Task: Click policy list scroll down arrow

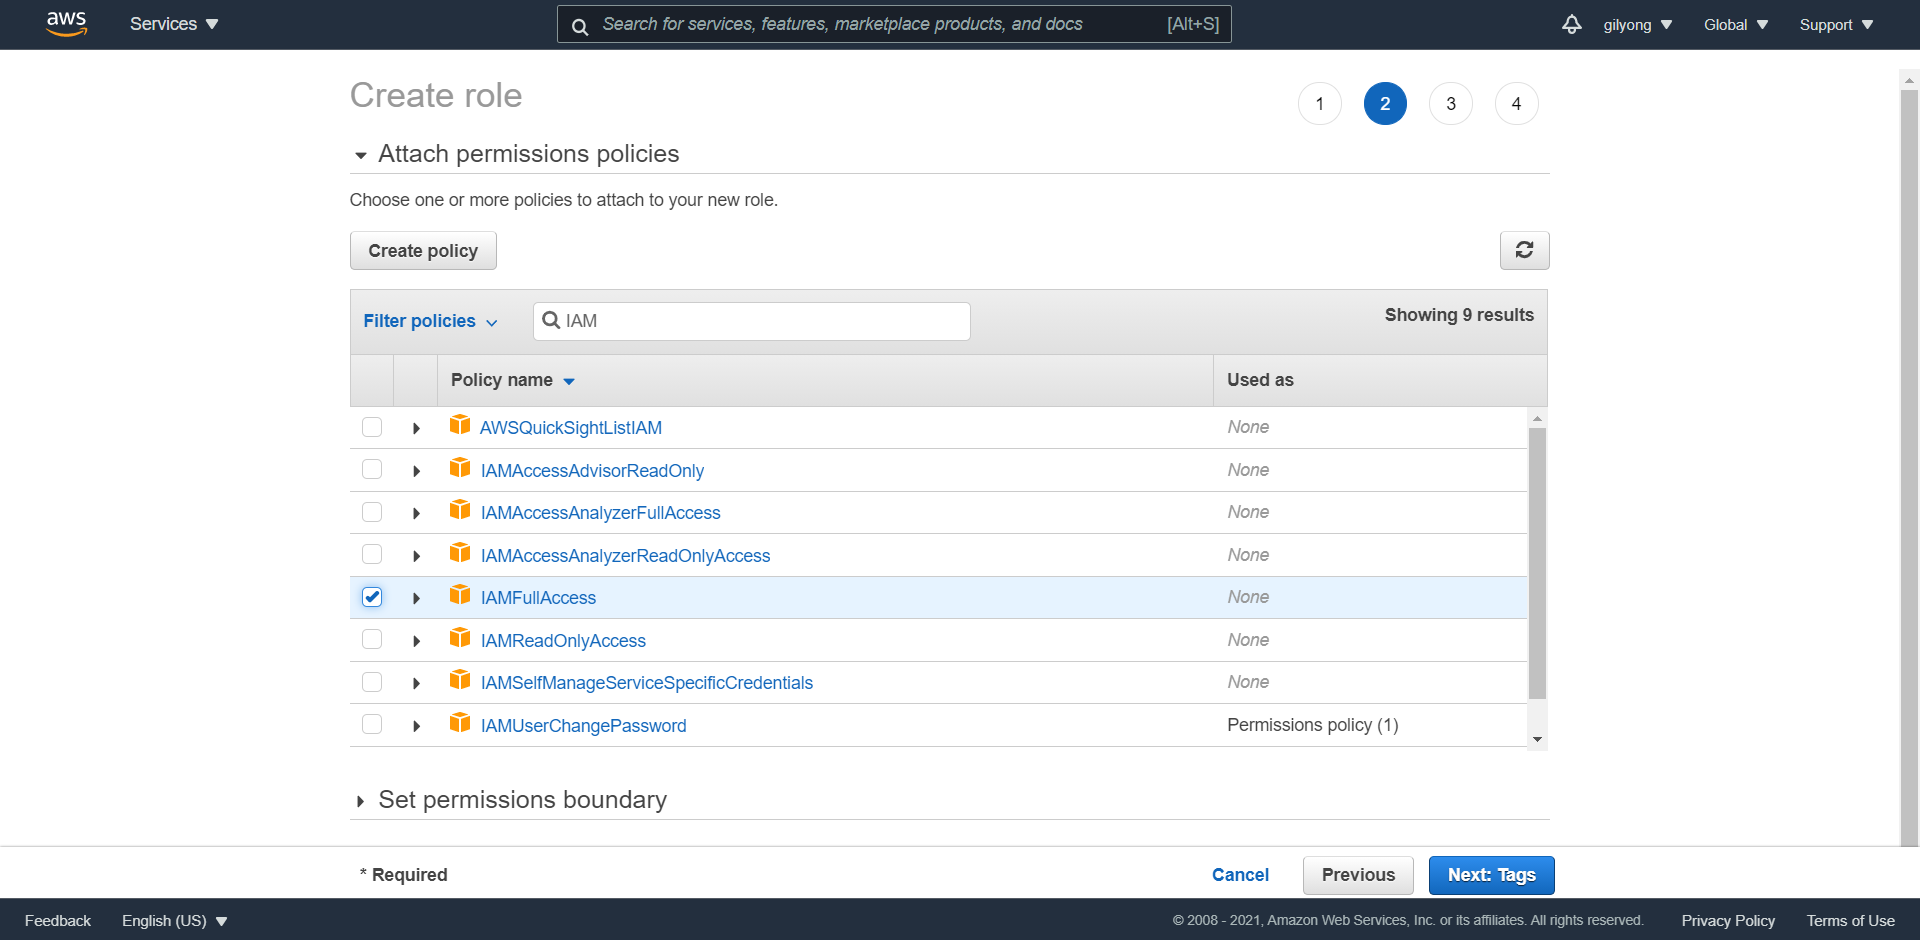Action: click(x=1537, y=739)
